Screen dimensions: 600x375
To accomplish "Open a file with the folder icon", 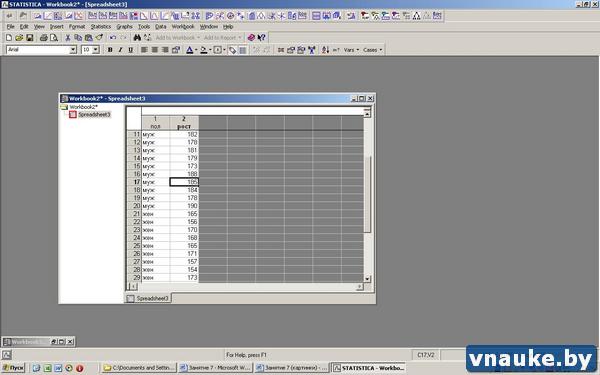I will [19, 38].
